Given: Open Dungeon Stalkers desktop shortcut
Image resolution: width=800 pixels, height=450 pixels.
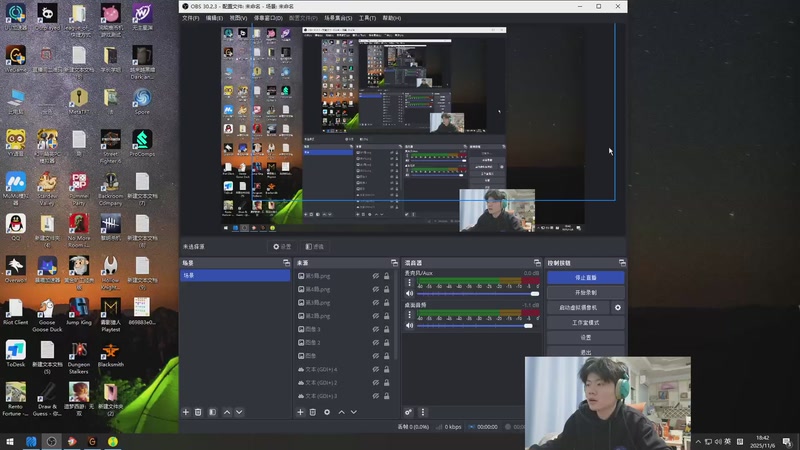Looking at the screenshot, I should coord(79,358).
